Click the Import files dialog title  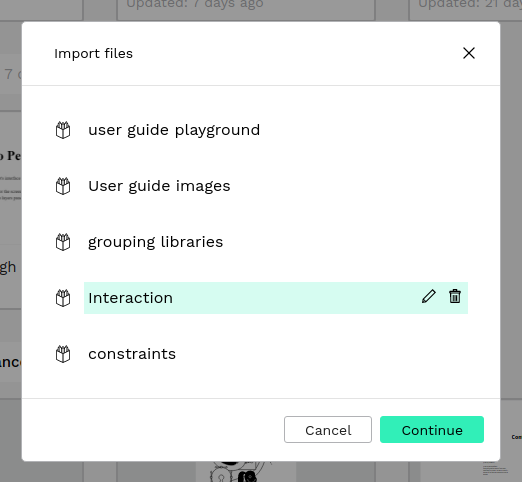94,54
